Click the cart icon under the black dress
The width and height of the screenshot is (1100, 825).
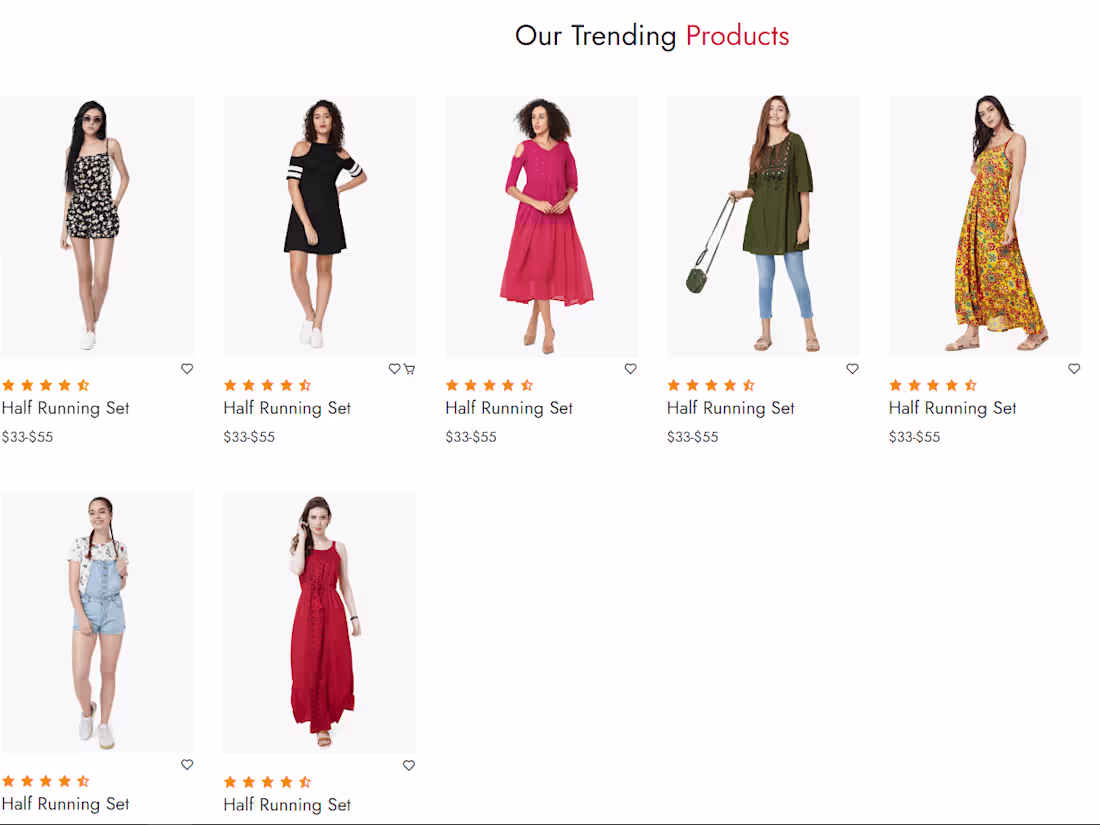click(409, 369)
